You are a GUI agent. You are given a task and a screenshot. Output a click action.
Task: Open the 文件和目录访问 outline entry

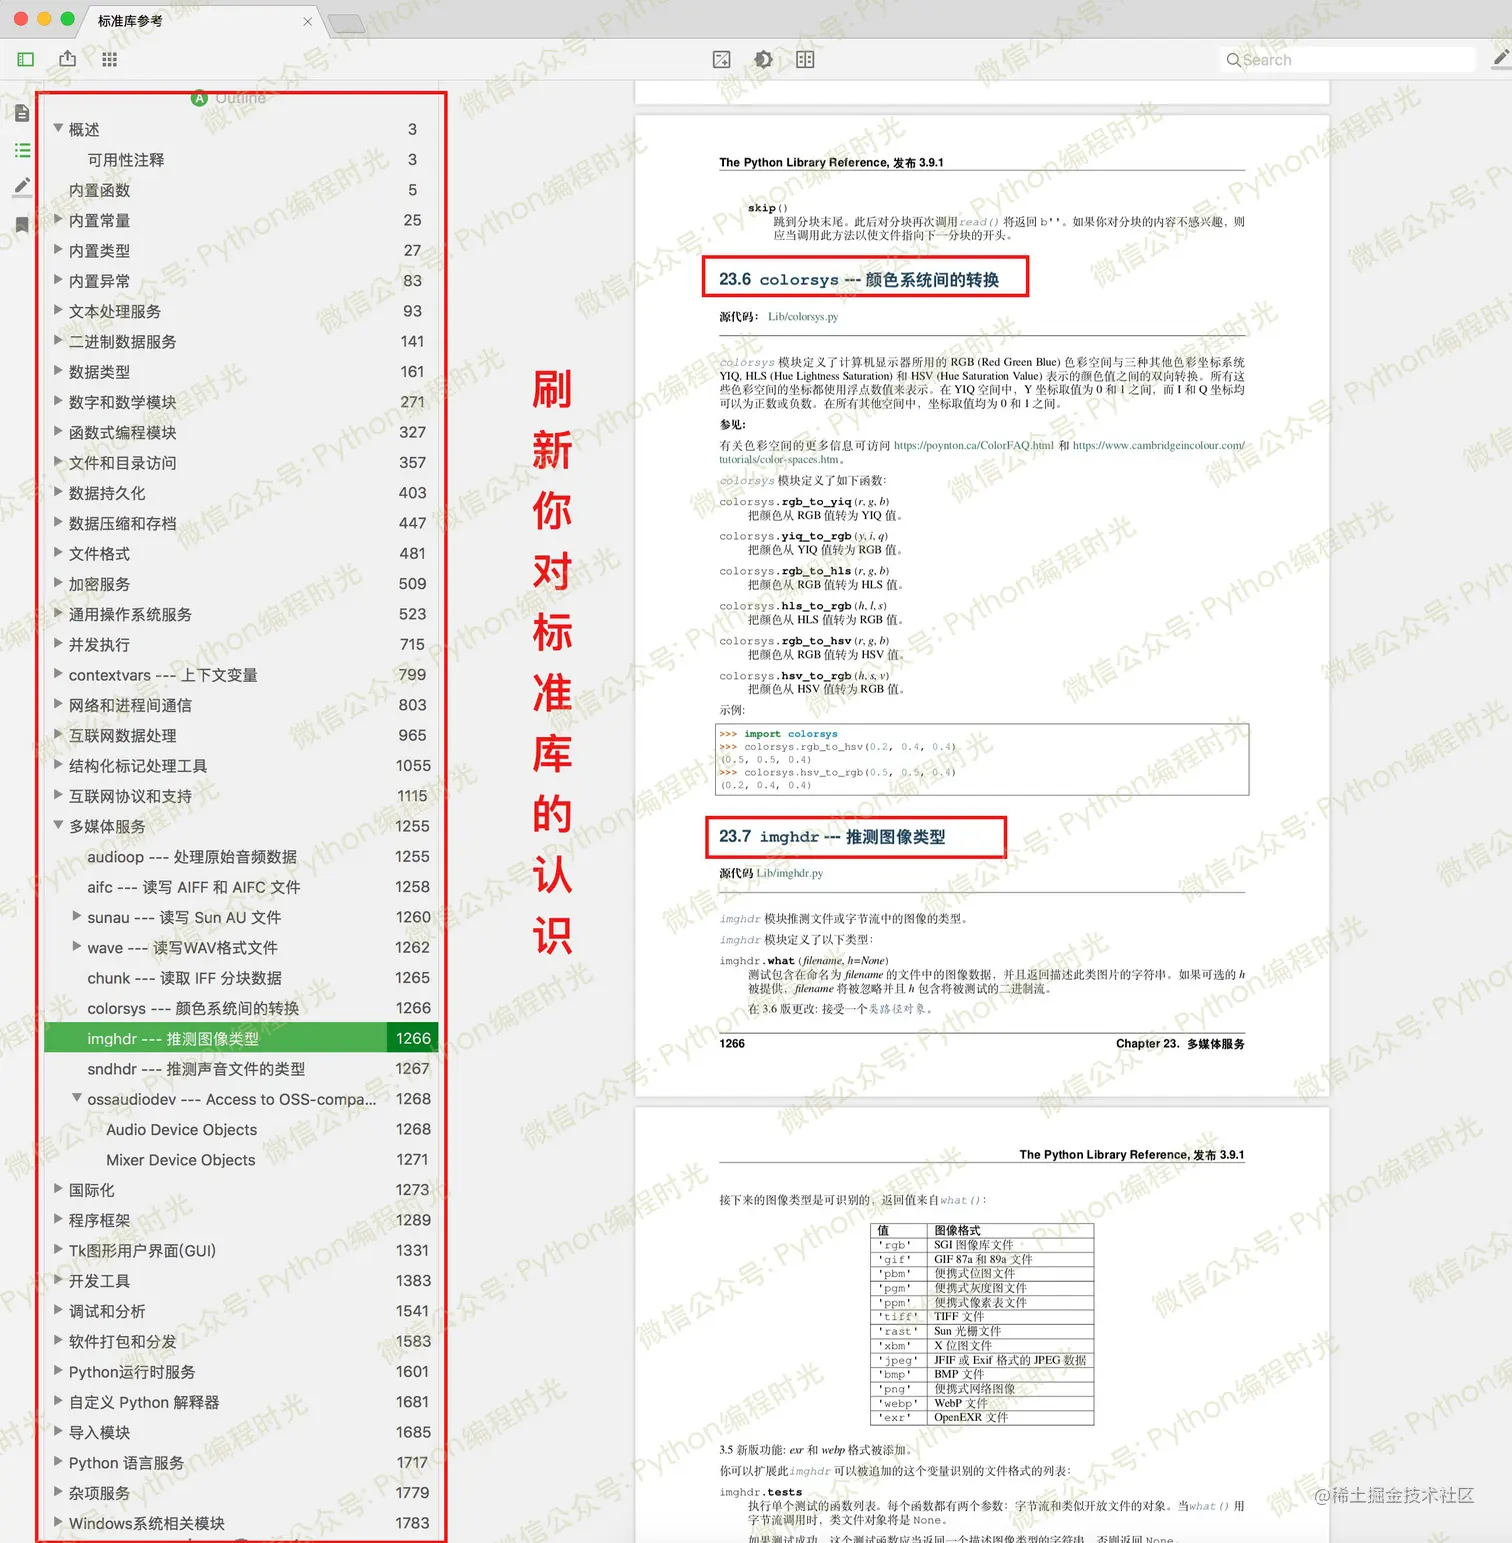(122, 463)
